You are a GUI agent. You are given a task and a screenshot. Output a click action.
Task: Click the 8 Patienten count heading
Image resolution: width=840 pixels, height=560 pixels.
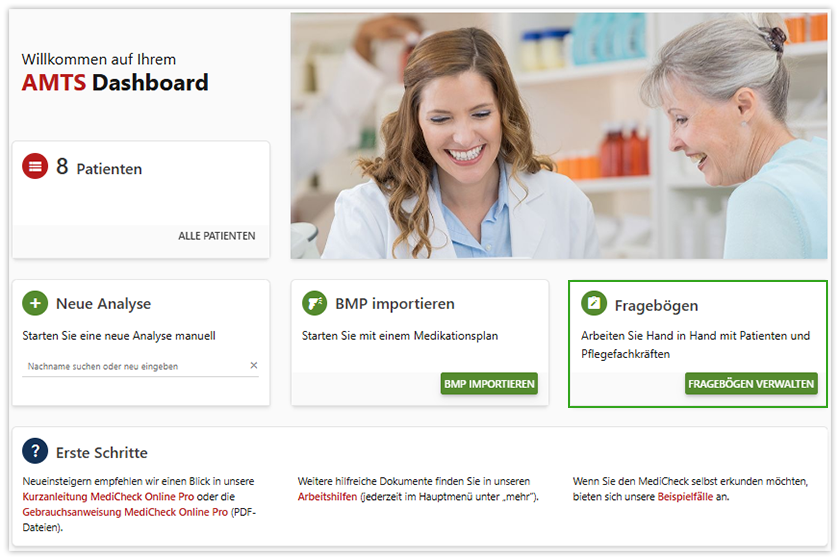pyautogui.click(x=99, y=167)
